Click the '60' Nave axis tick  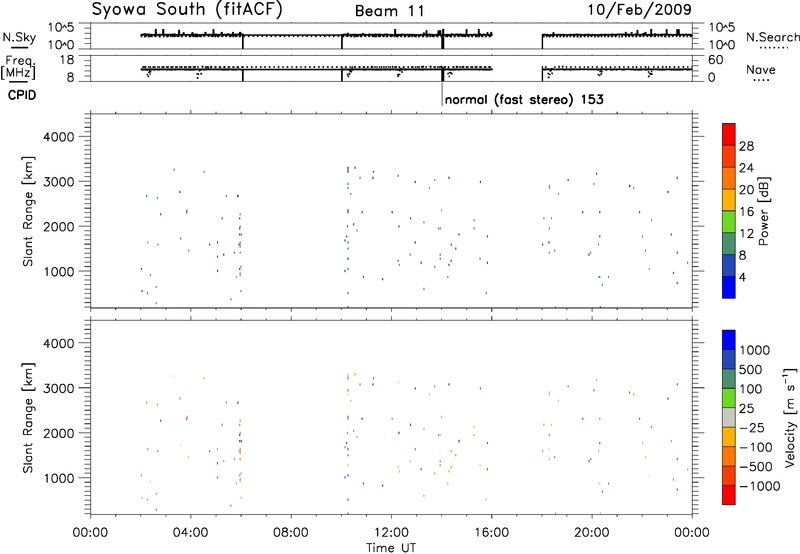pos(716,60)
